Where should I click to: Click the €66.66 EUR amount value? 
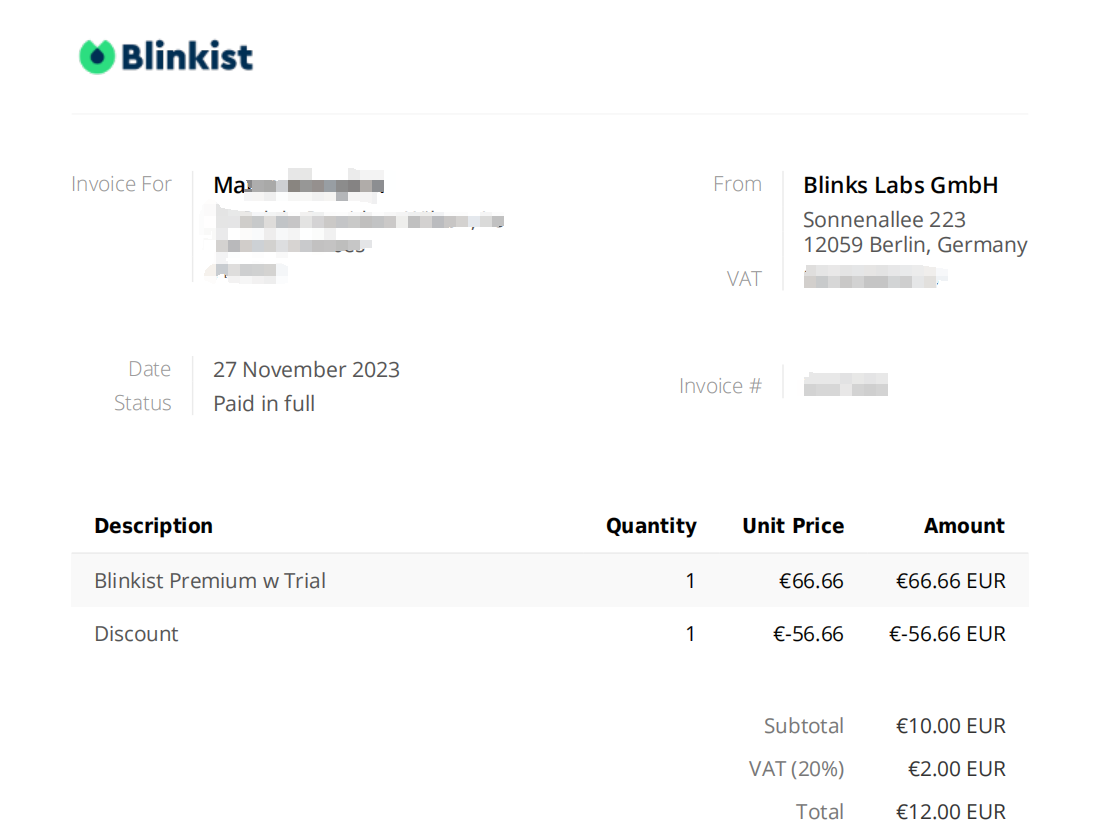pyautogui.click(x=951, y=581)
